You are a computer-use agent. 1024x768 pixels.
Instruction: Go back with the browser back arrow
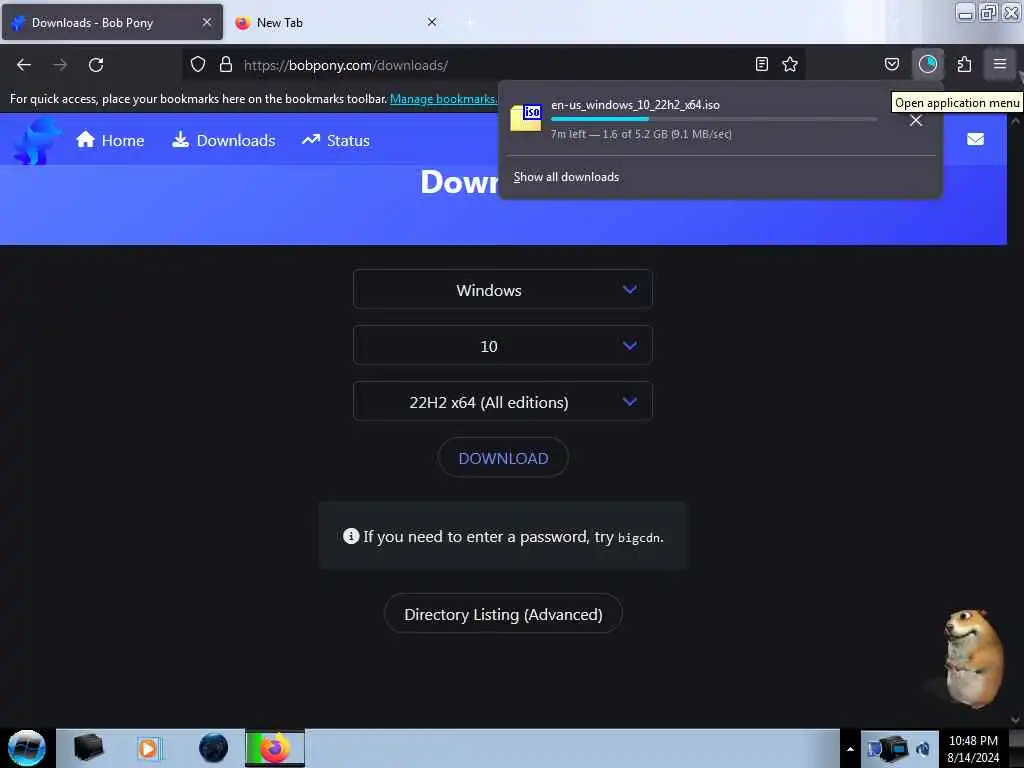click(24, 65)
